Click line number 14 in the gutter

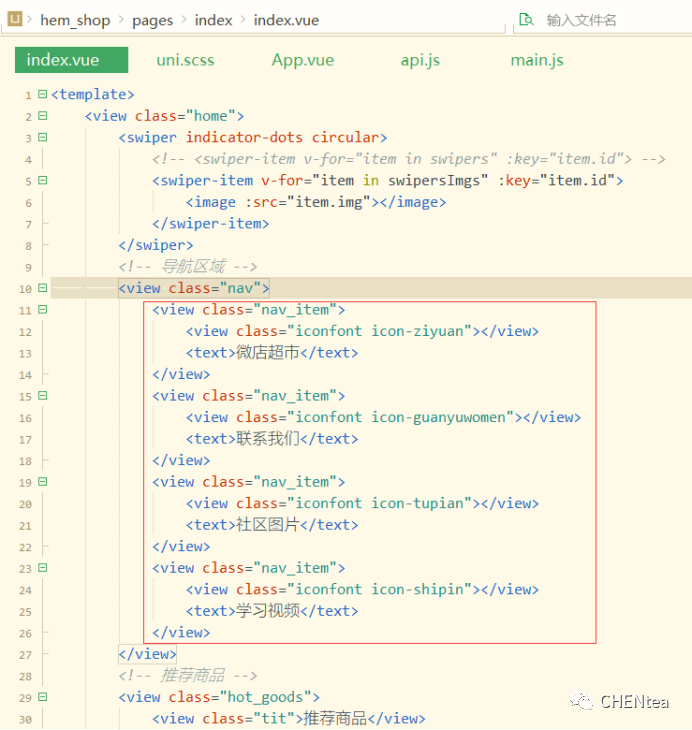(25, 375)
